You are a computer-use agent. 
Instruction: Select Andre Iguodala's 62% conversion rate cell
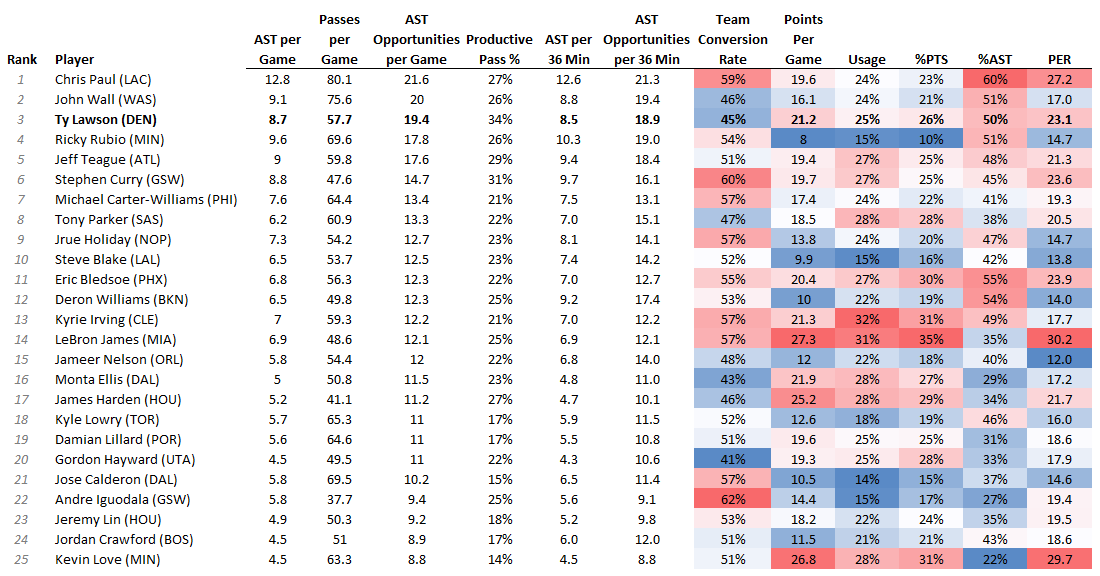733,500
